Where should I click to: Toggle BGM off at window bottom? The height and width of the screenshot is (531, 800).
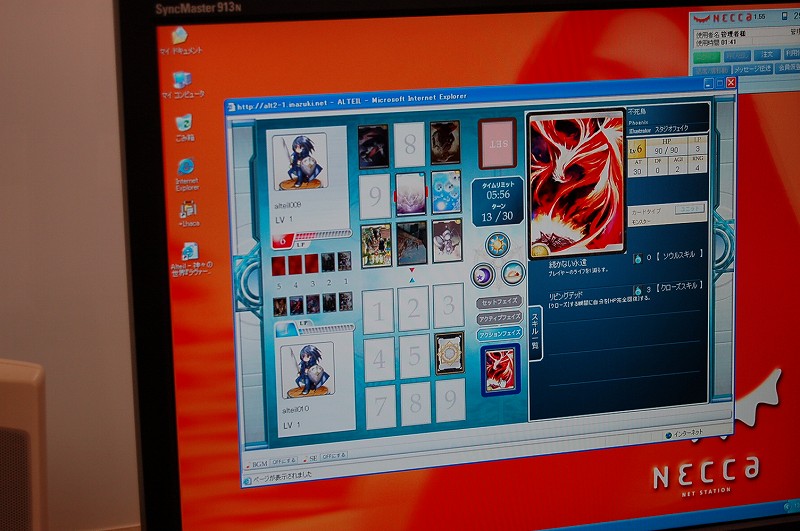284,461
